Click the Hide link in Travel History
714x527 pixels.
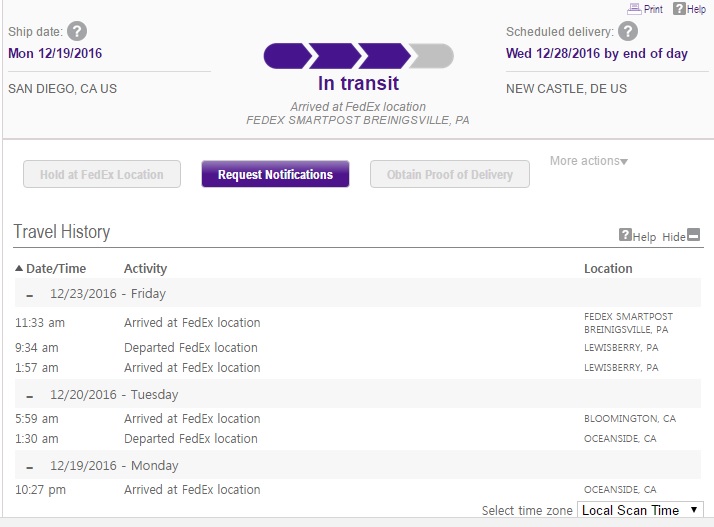(x=673, y=237)
